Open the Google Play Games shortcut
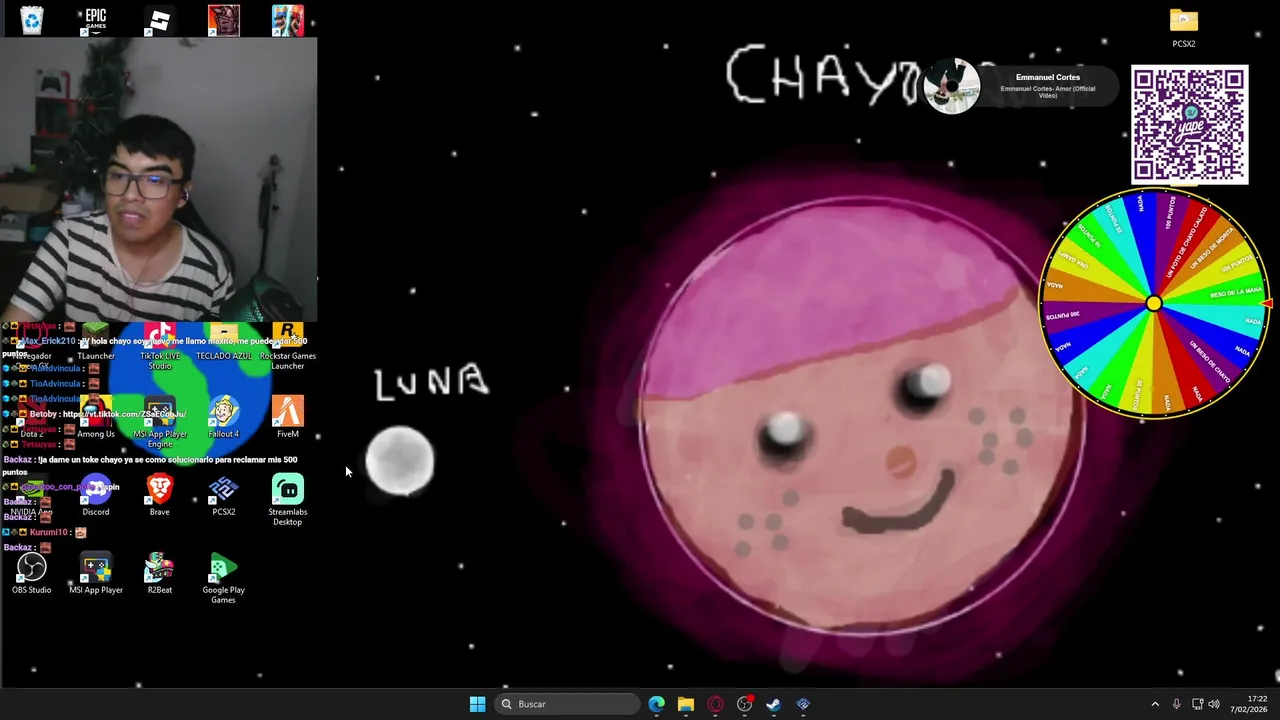This screenshot has width=1280, height=720. coord(224,580)
